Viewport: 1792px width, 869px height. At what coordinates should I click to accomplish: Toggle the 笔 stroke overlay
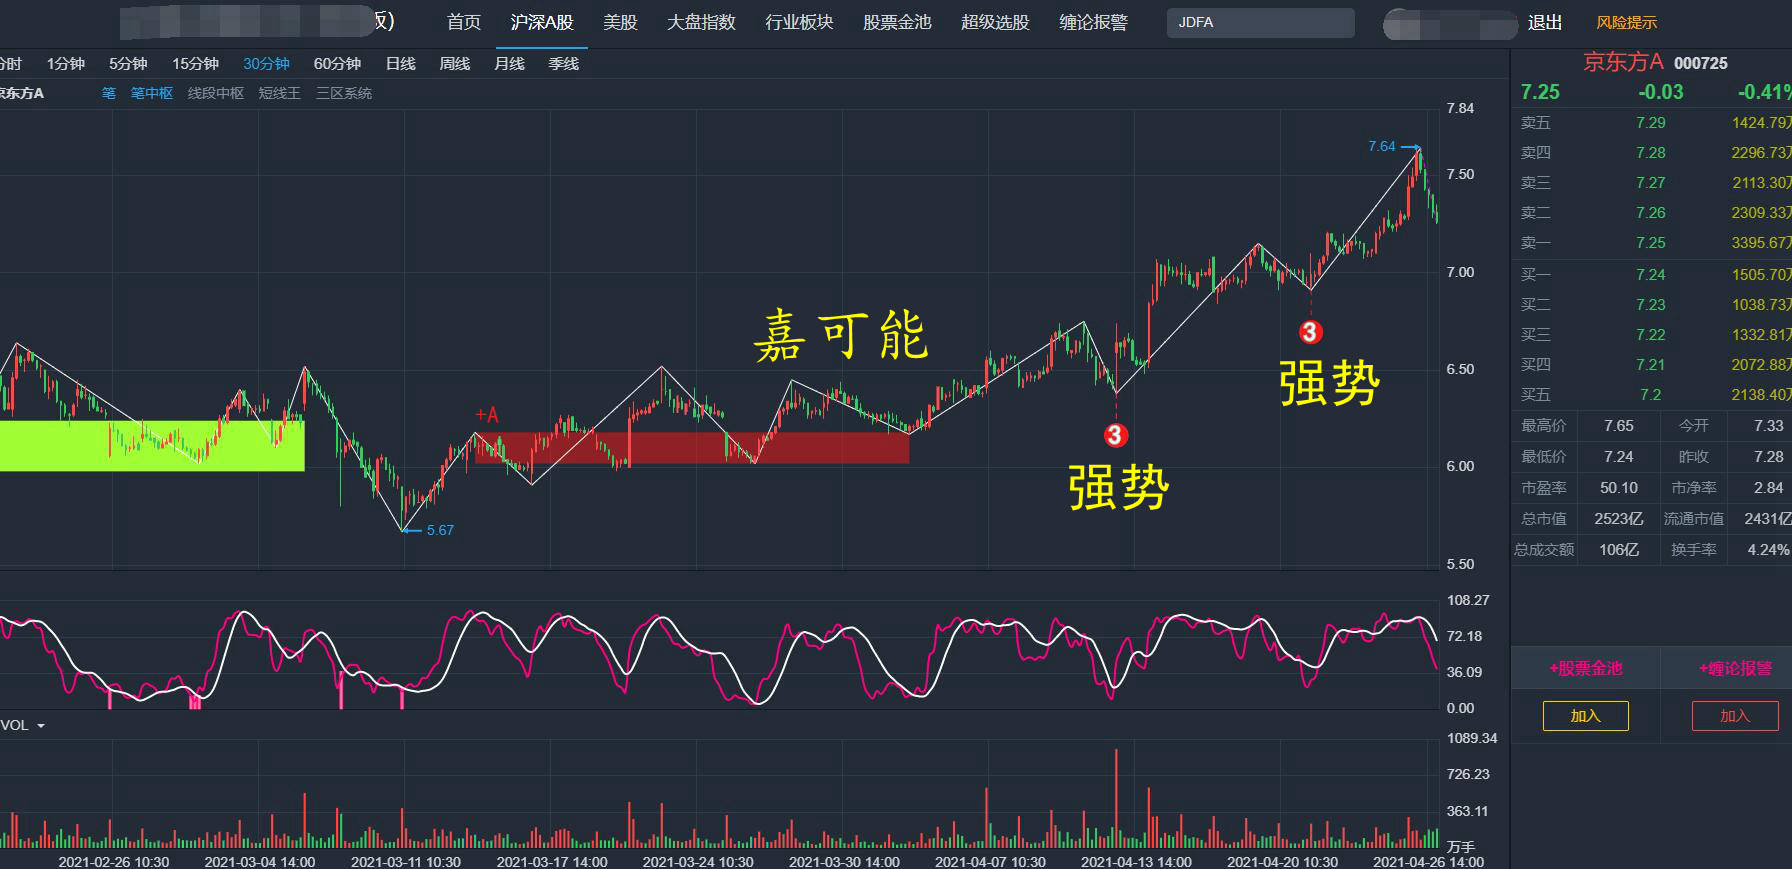109,93
